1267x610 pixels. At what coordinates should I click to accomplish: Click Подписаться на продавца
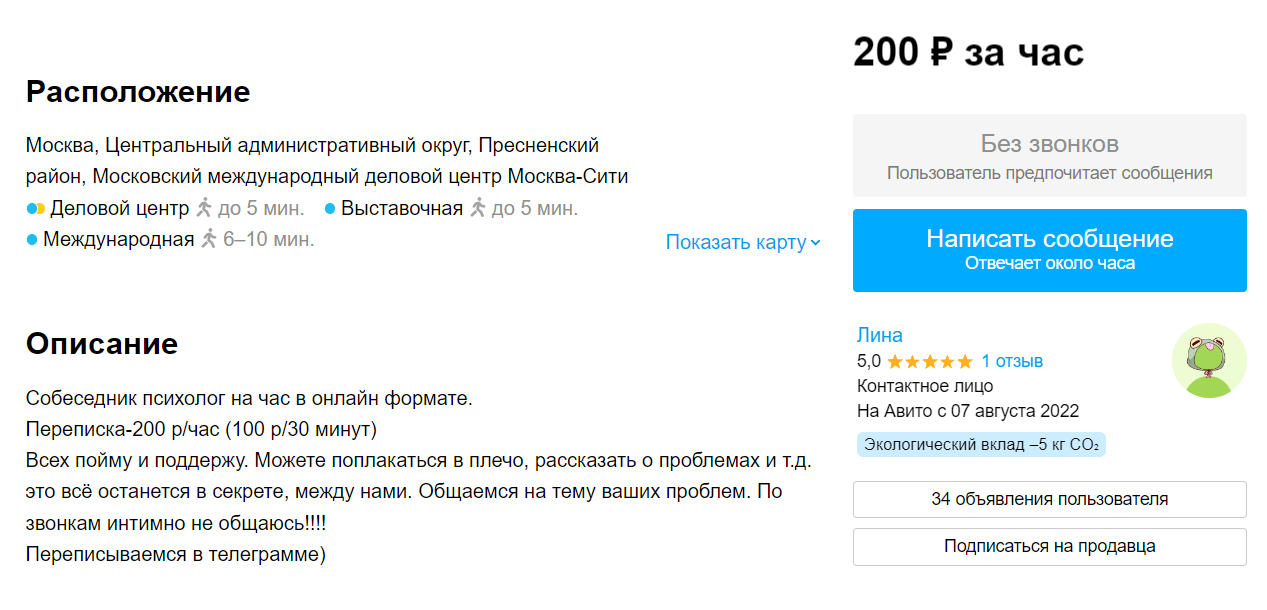(1049, 546)
